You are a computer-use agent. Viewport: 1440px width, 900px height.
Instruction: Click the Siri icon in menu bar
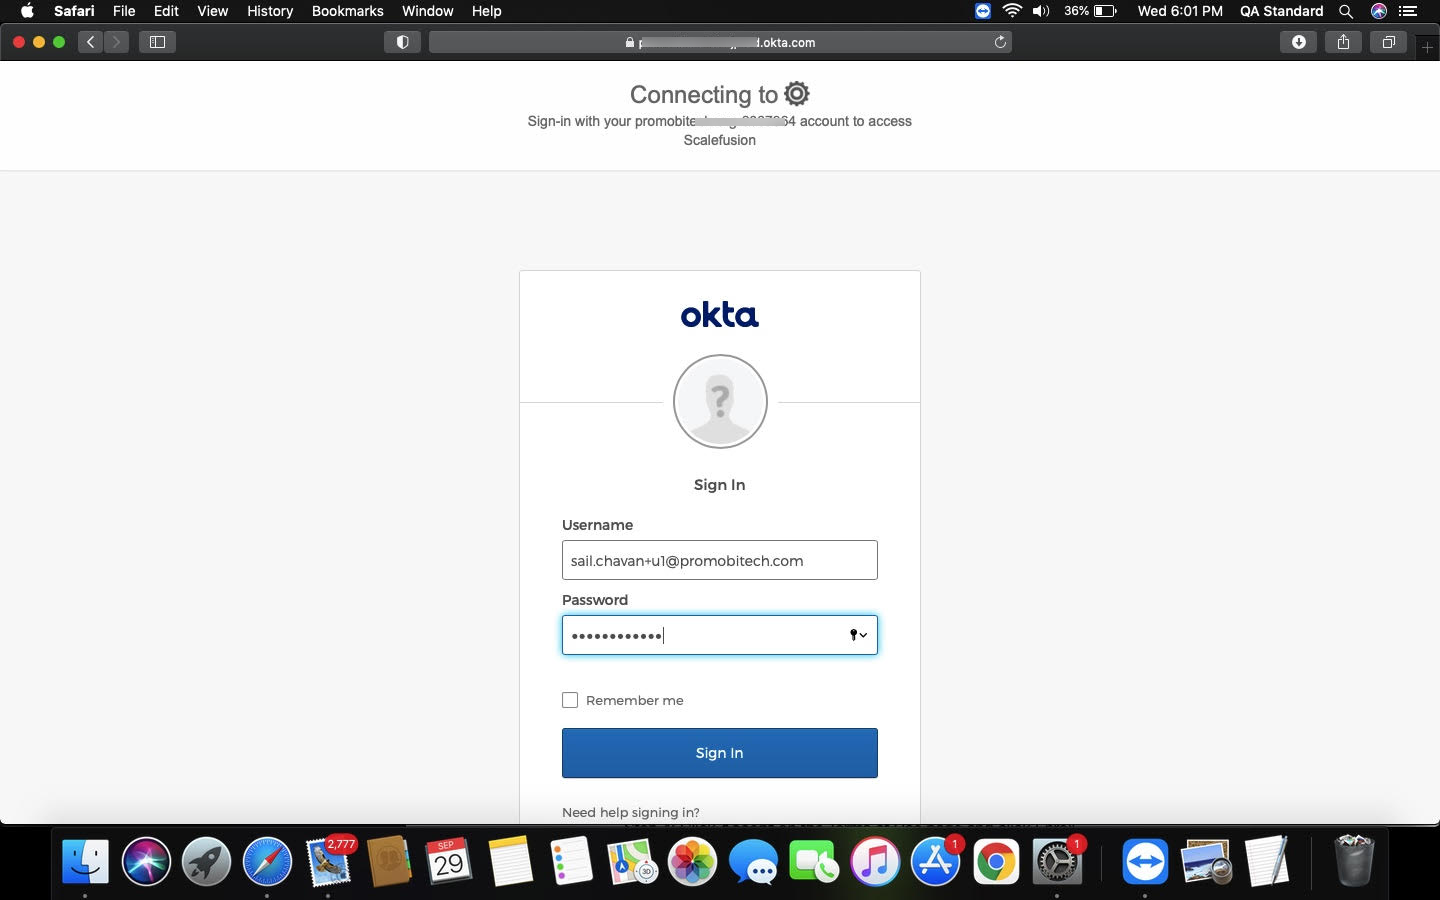pos(1379,11)
